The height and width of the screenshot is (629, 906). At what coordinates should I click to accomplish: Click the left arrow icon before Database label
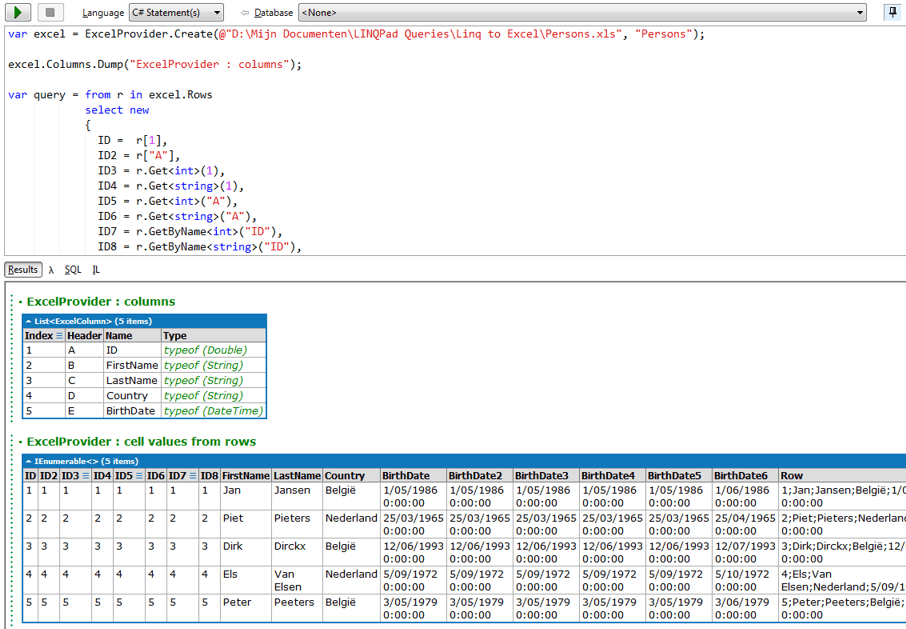coord(244,13)
